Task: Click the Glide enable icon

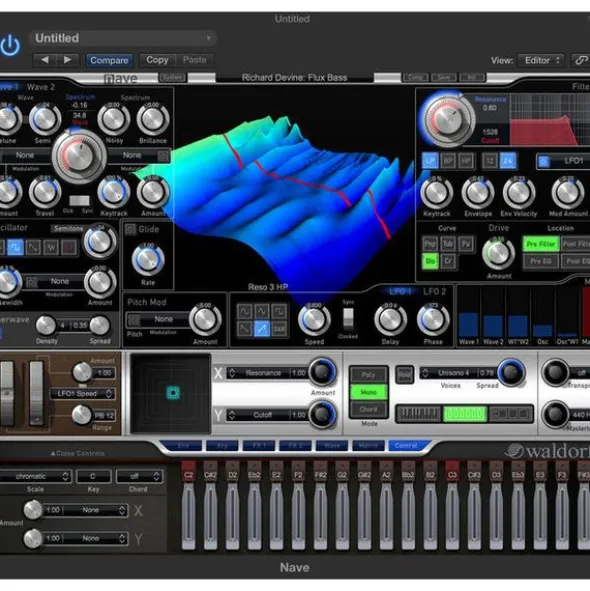Action: point(130,229)
